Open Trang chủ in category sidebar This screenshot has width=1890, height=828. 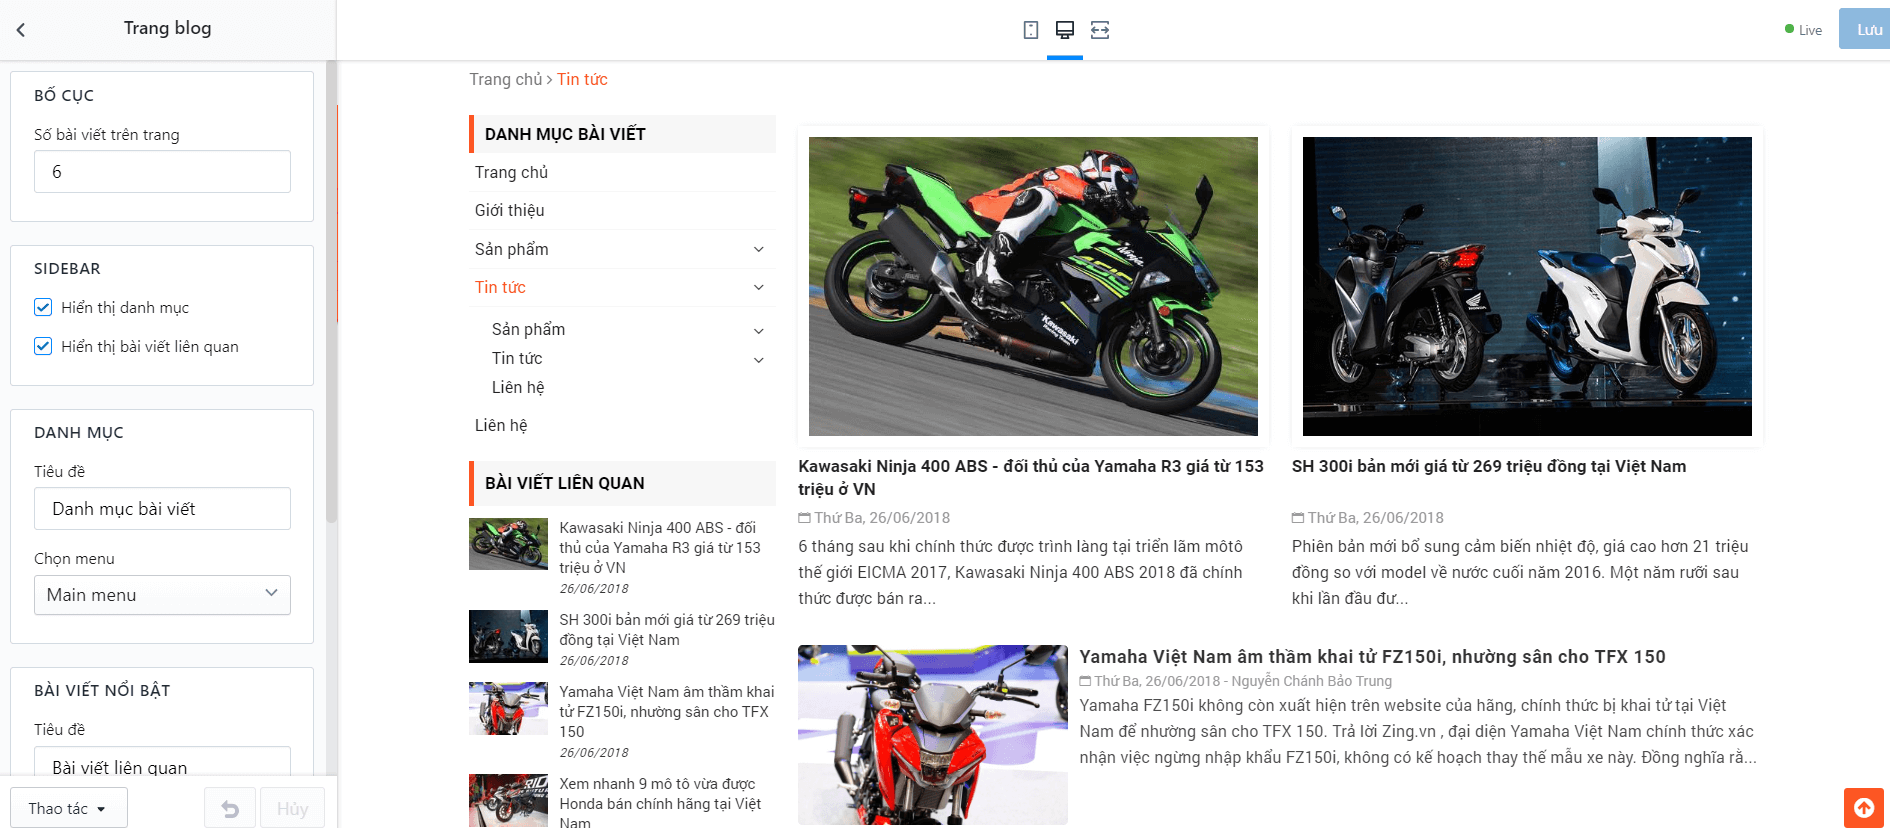pos(511,172)
